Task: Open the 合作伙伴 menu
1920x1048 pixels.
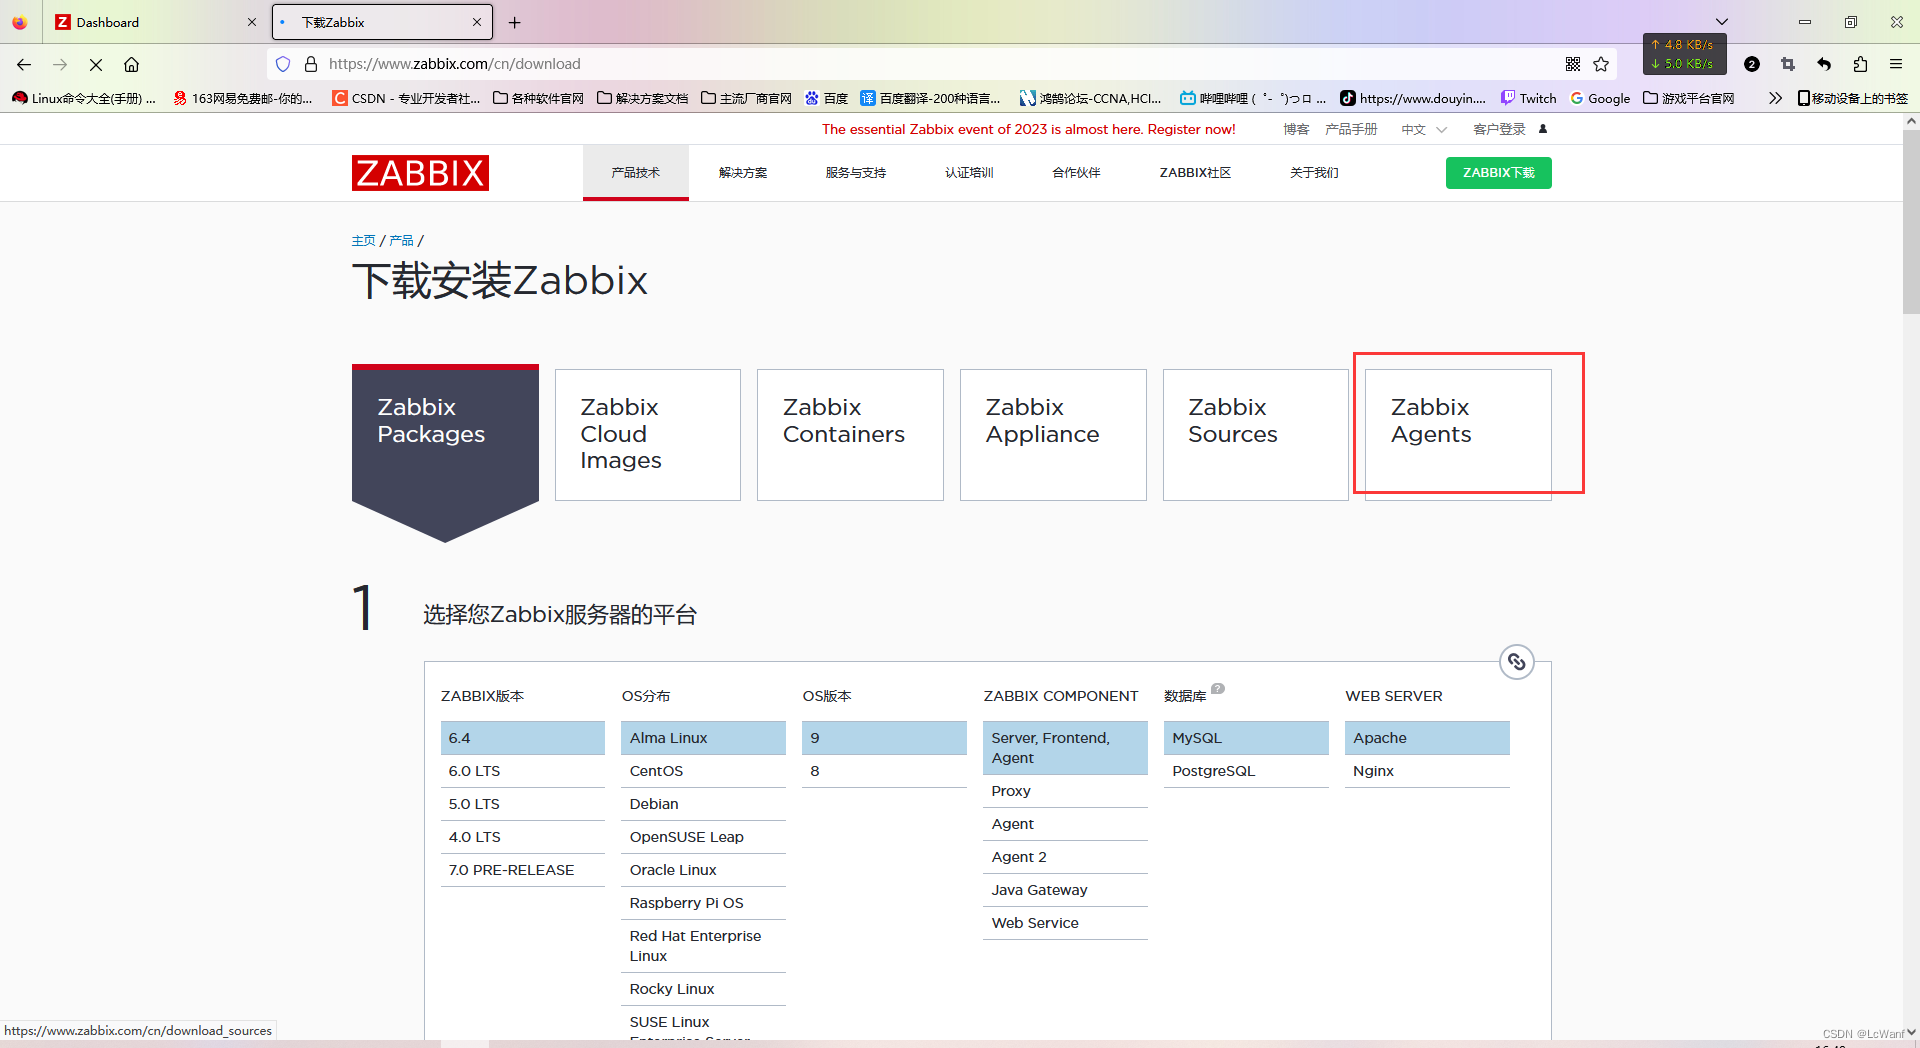Action: click(x=1076, y=173)
